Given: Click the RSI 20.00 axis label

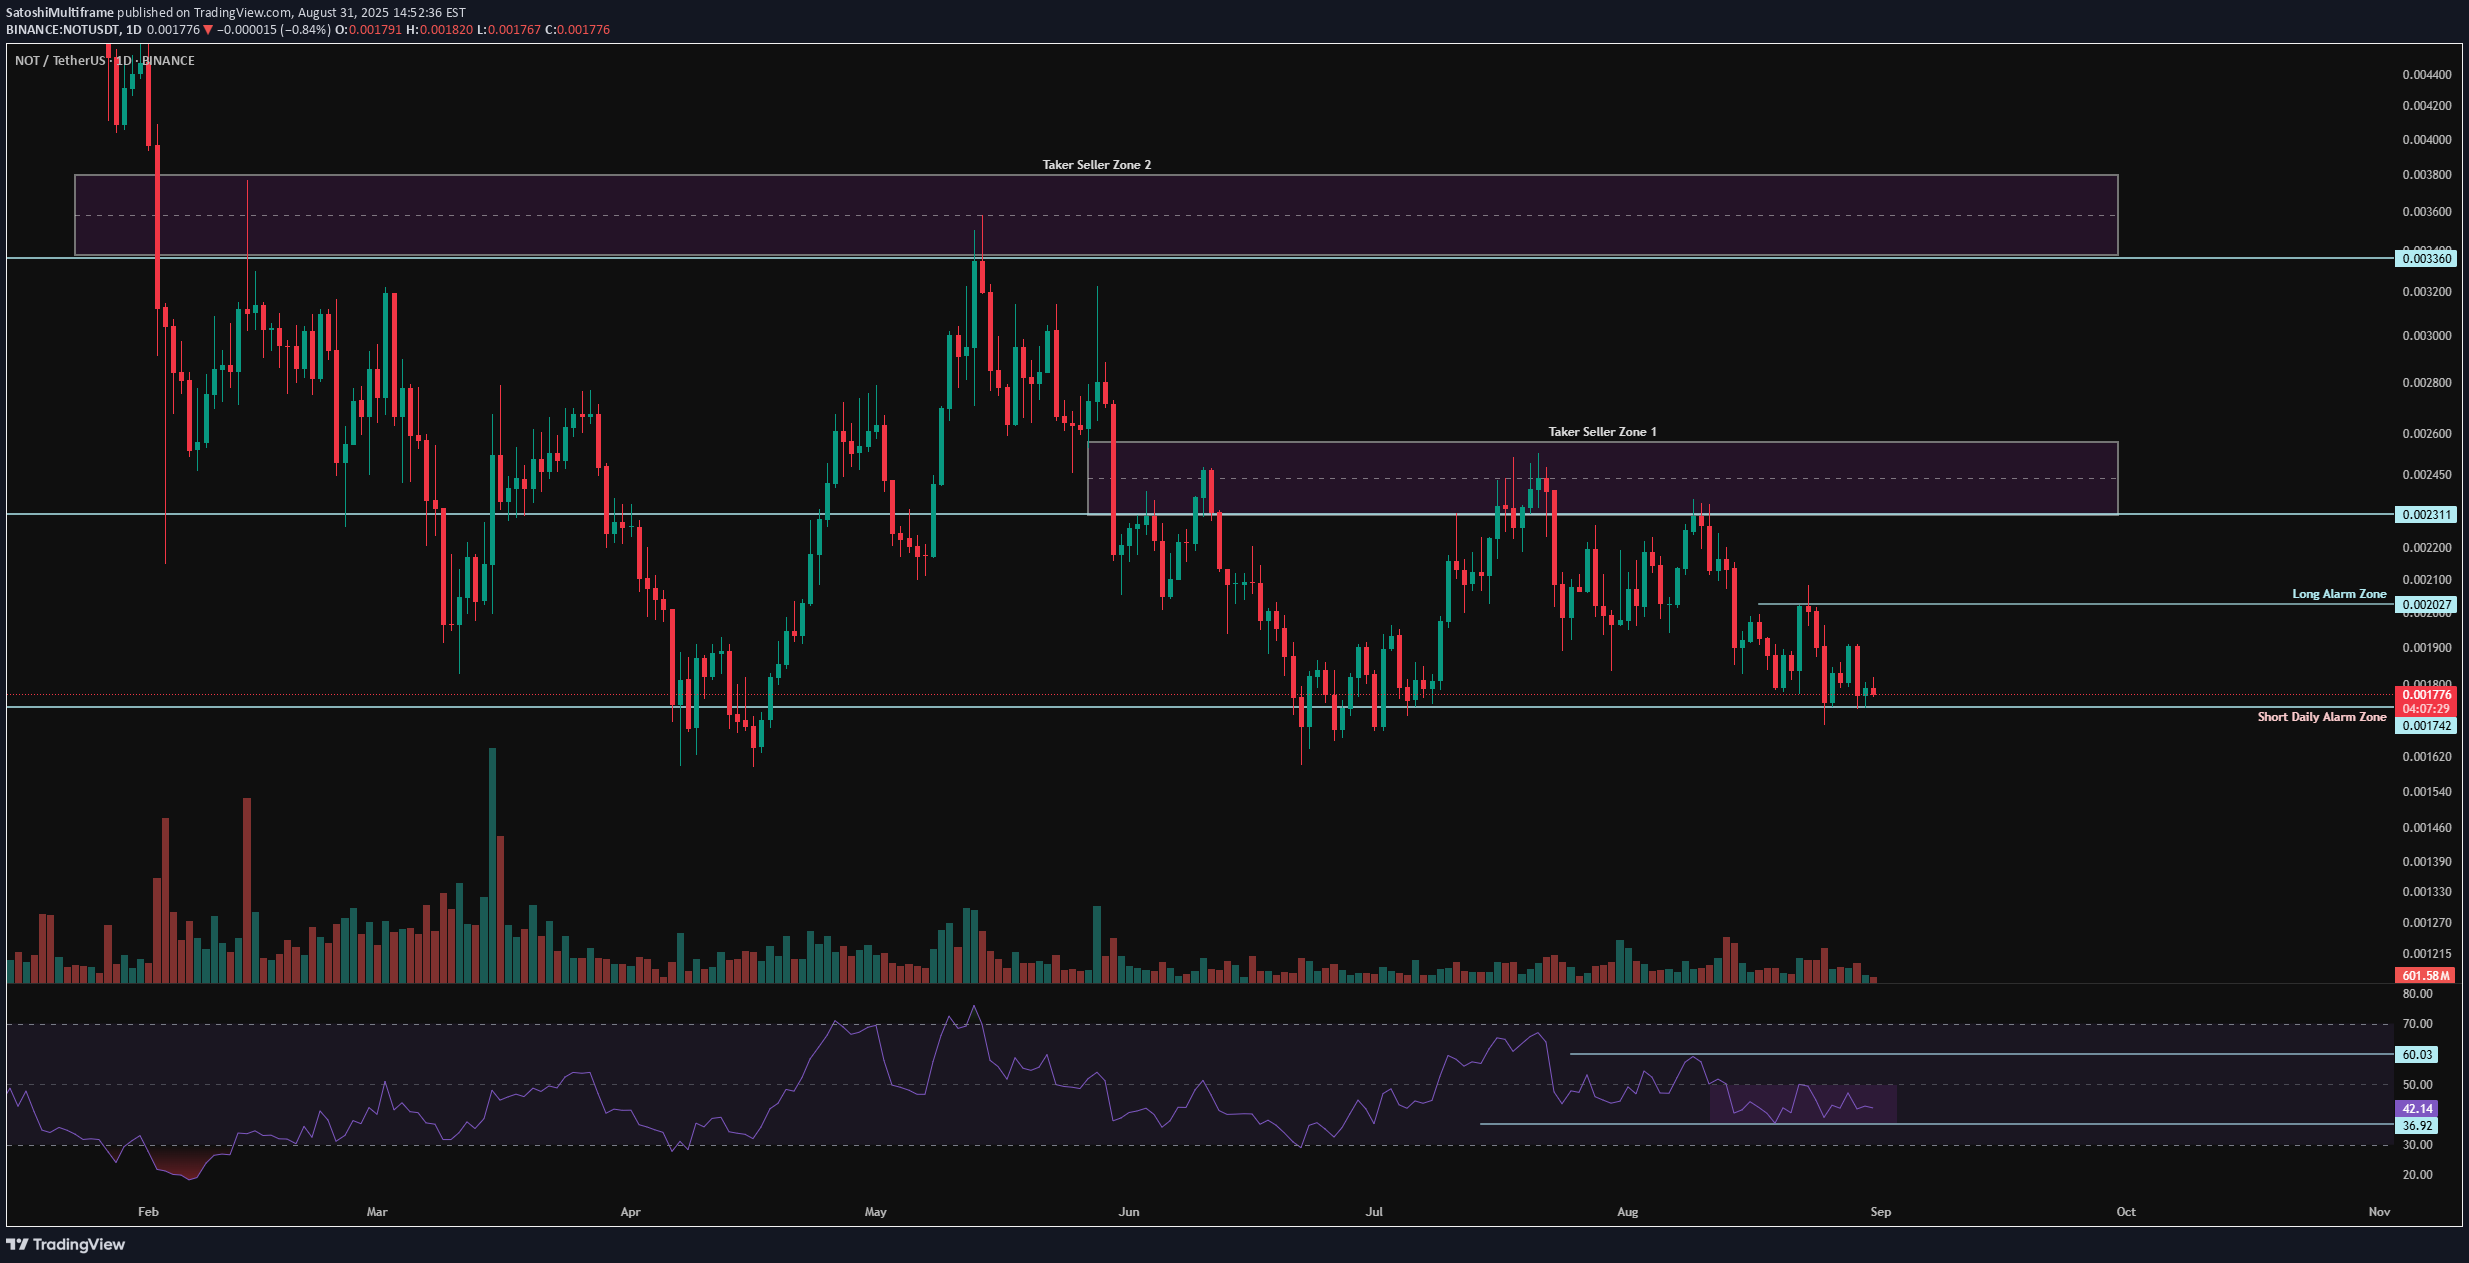Looking at the screenshot, I should pyautogui.click(x=2418, y=1175).
